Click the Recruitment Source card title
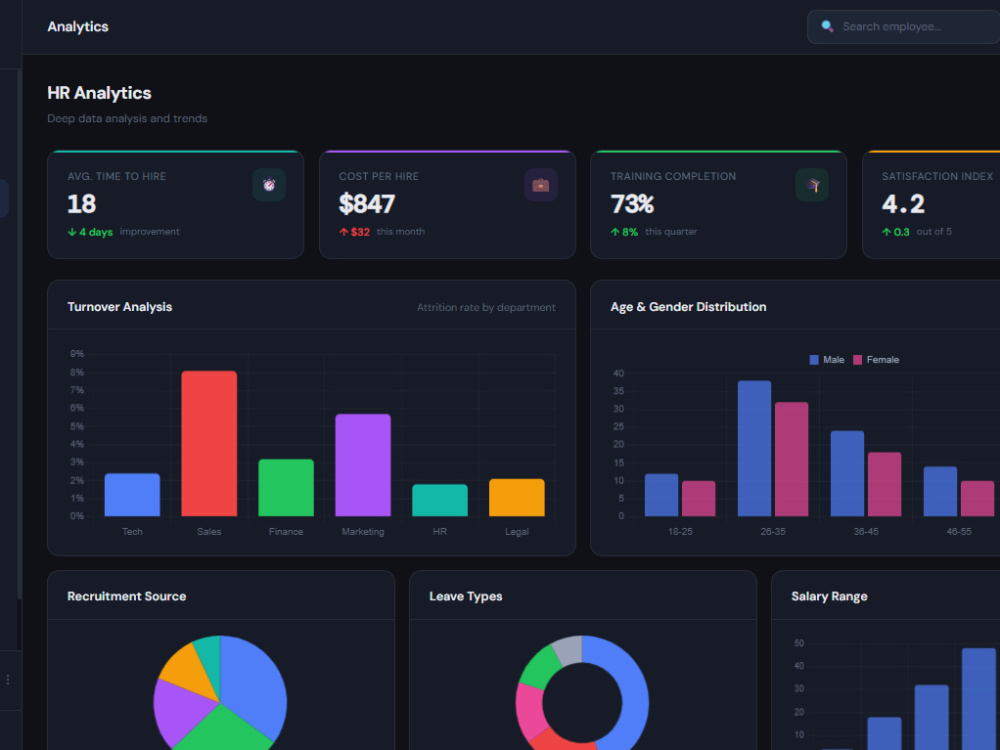1000x750 pixels. point(127,596)
